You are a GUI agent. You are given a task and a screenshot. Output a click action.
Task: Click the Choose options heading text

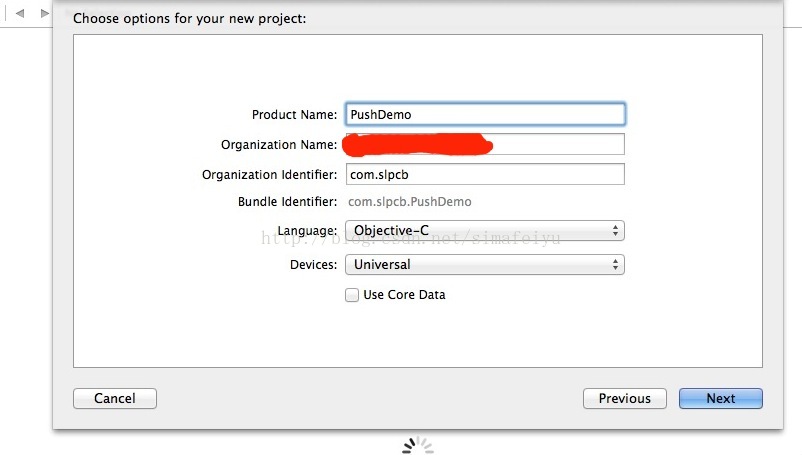coord(190,19)
